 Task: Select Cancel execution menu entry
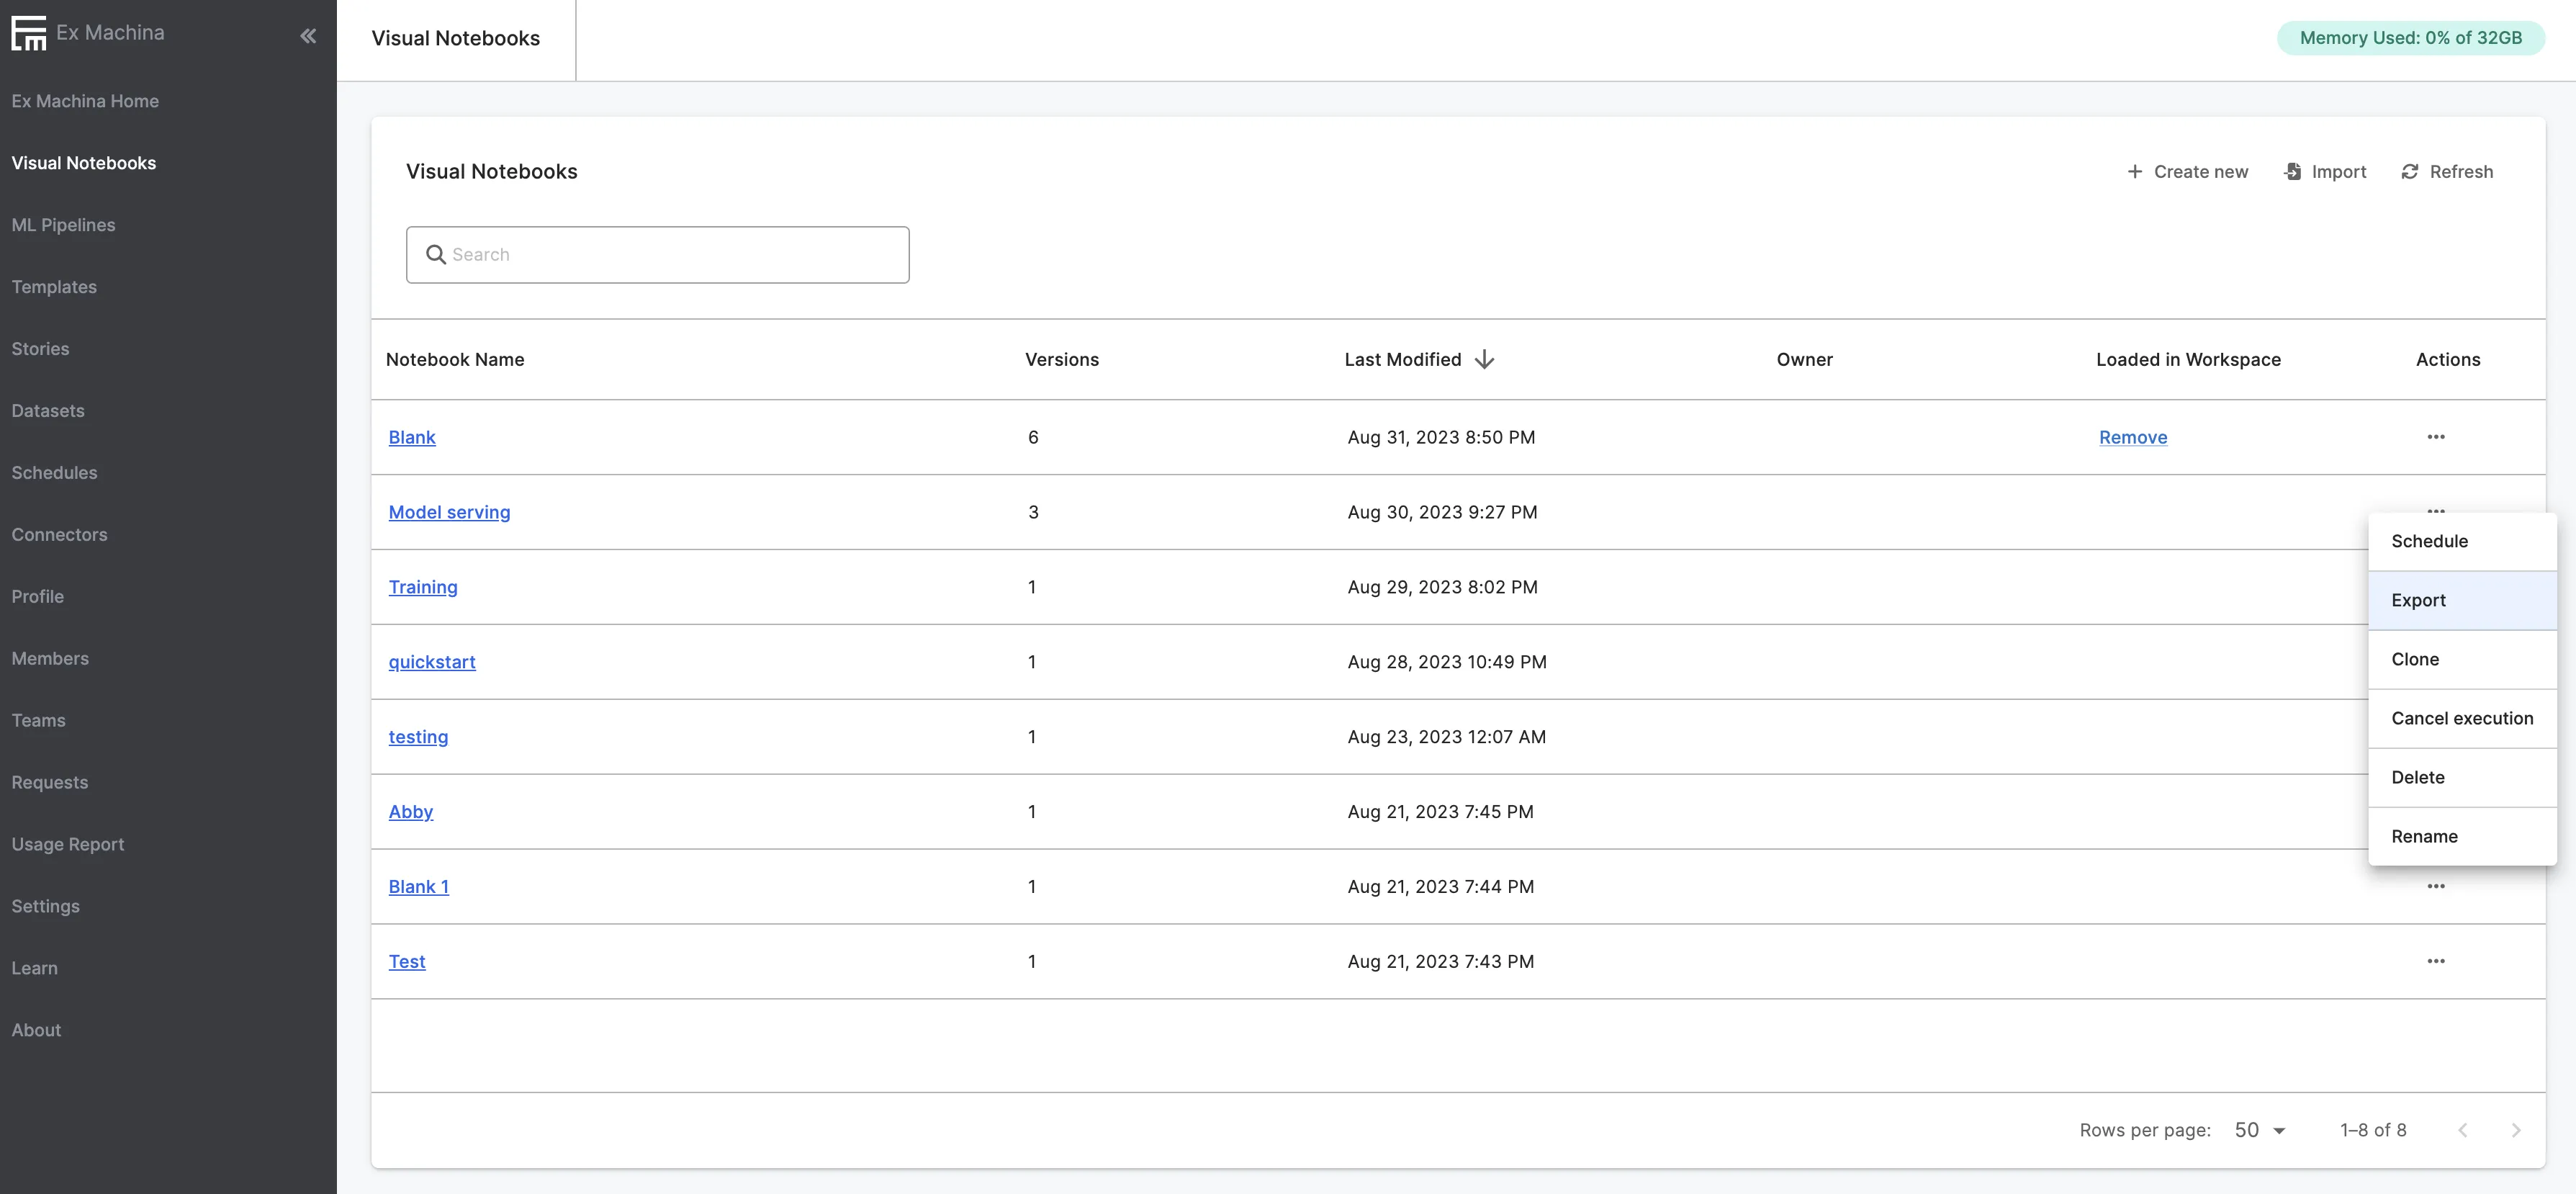pyautogui.click(x=2462, y=718)
